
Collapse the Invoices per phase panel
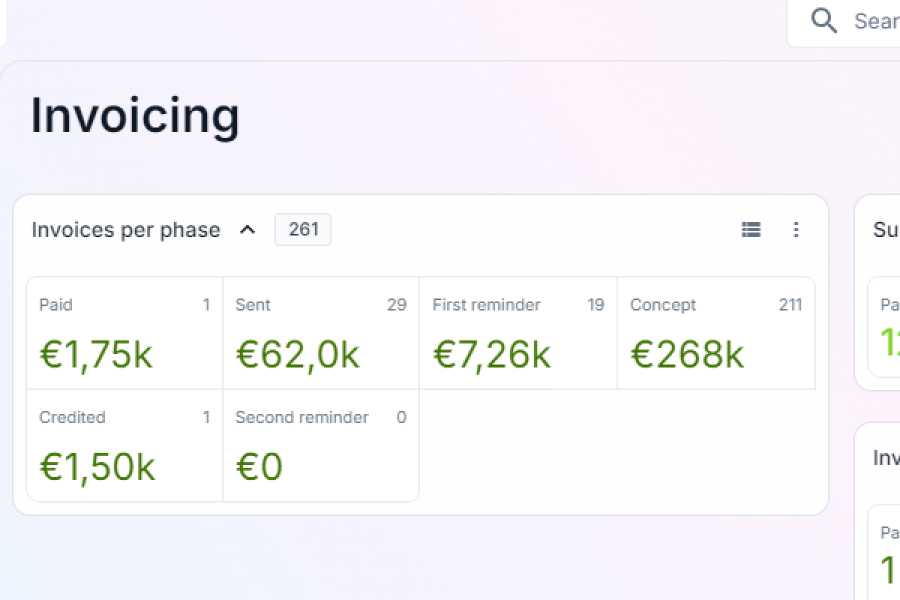(x=248, y=230)
